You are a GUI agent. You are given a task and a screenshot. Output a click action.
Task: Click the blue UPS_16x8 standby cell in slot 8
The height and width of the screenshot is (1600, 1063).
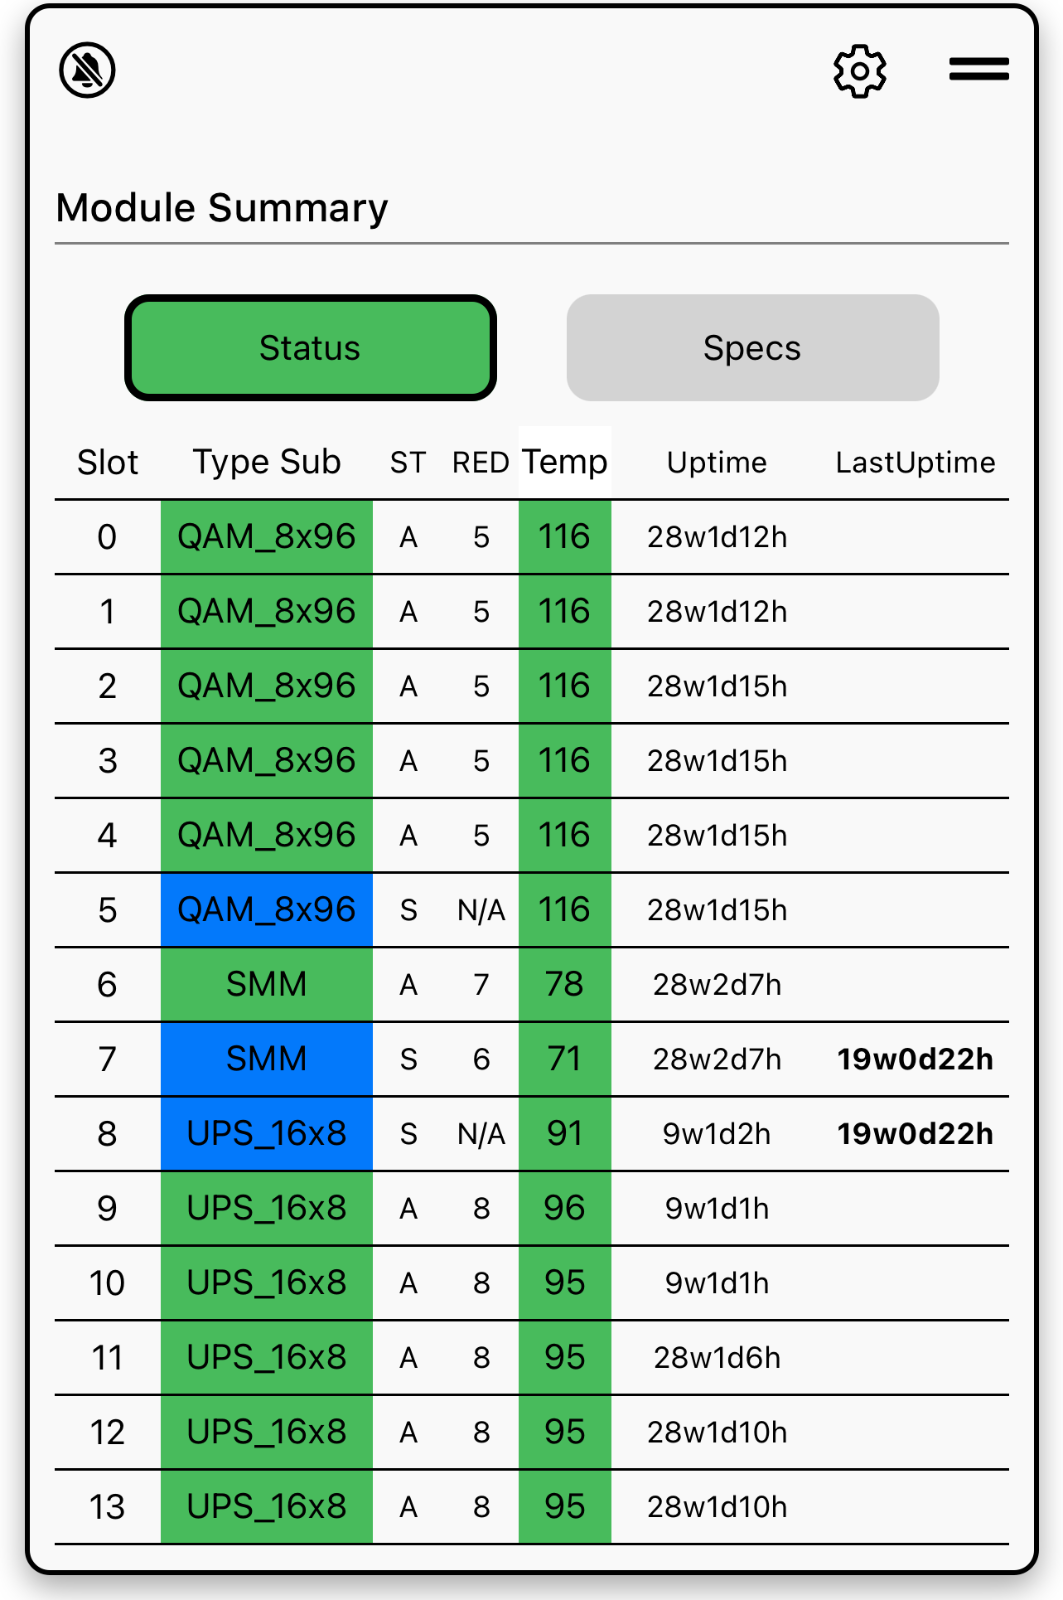coord(266,1134)
